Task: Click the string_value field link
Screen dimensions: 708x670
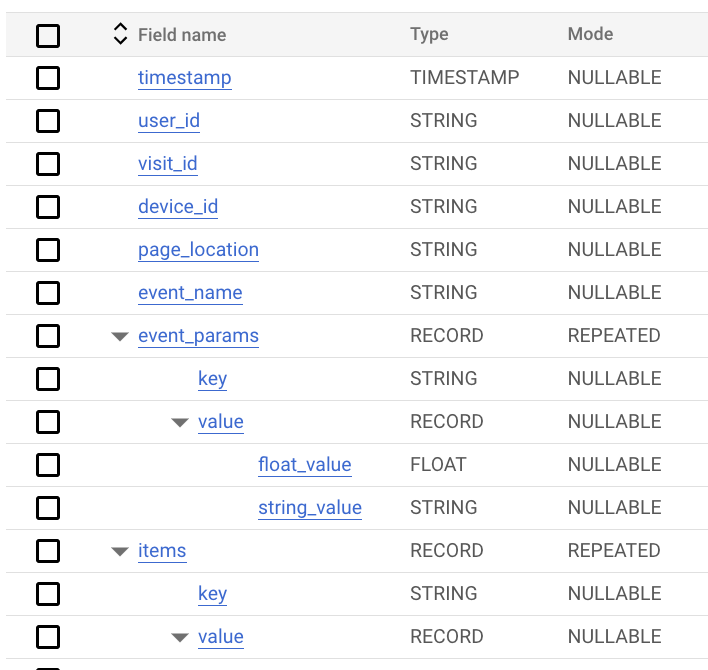Action: (x=310, y=508)
